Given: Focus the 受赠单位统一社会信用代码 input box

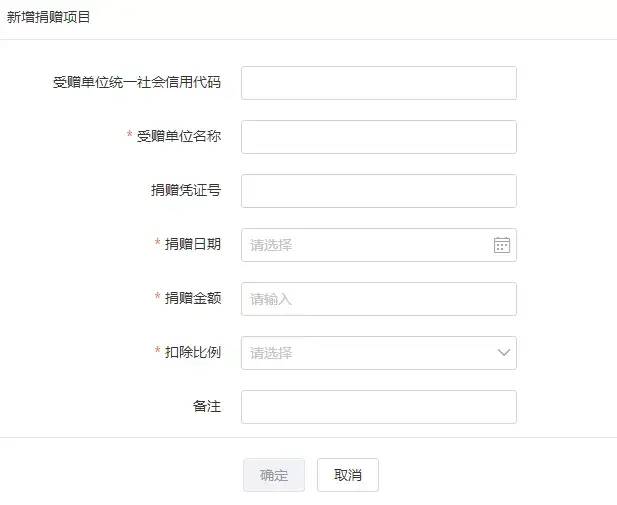Looking at the screenshot, I should point(379,83).
